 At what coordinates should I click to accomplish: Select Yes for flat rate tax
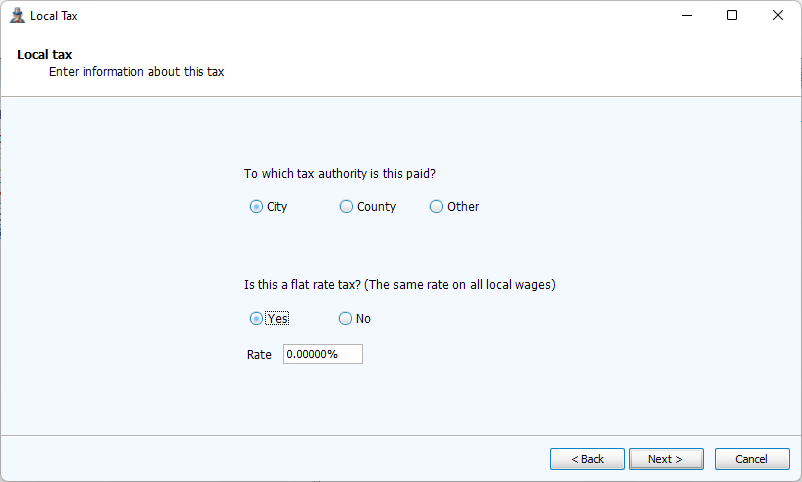coord(257,319)
